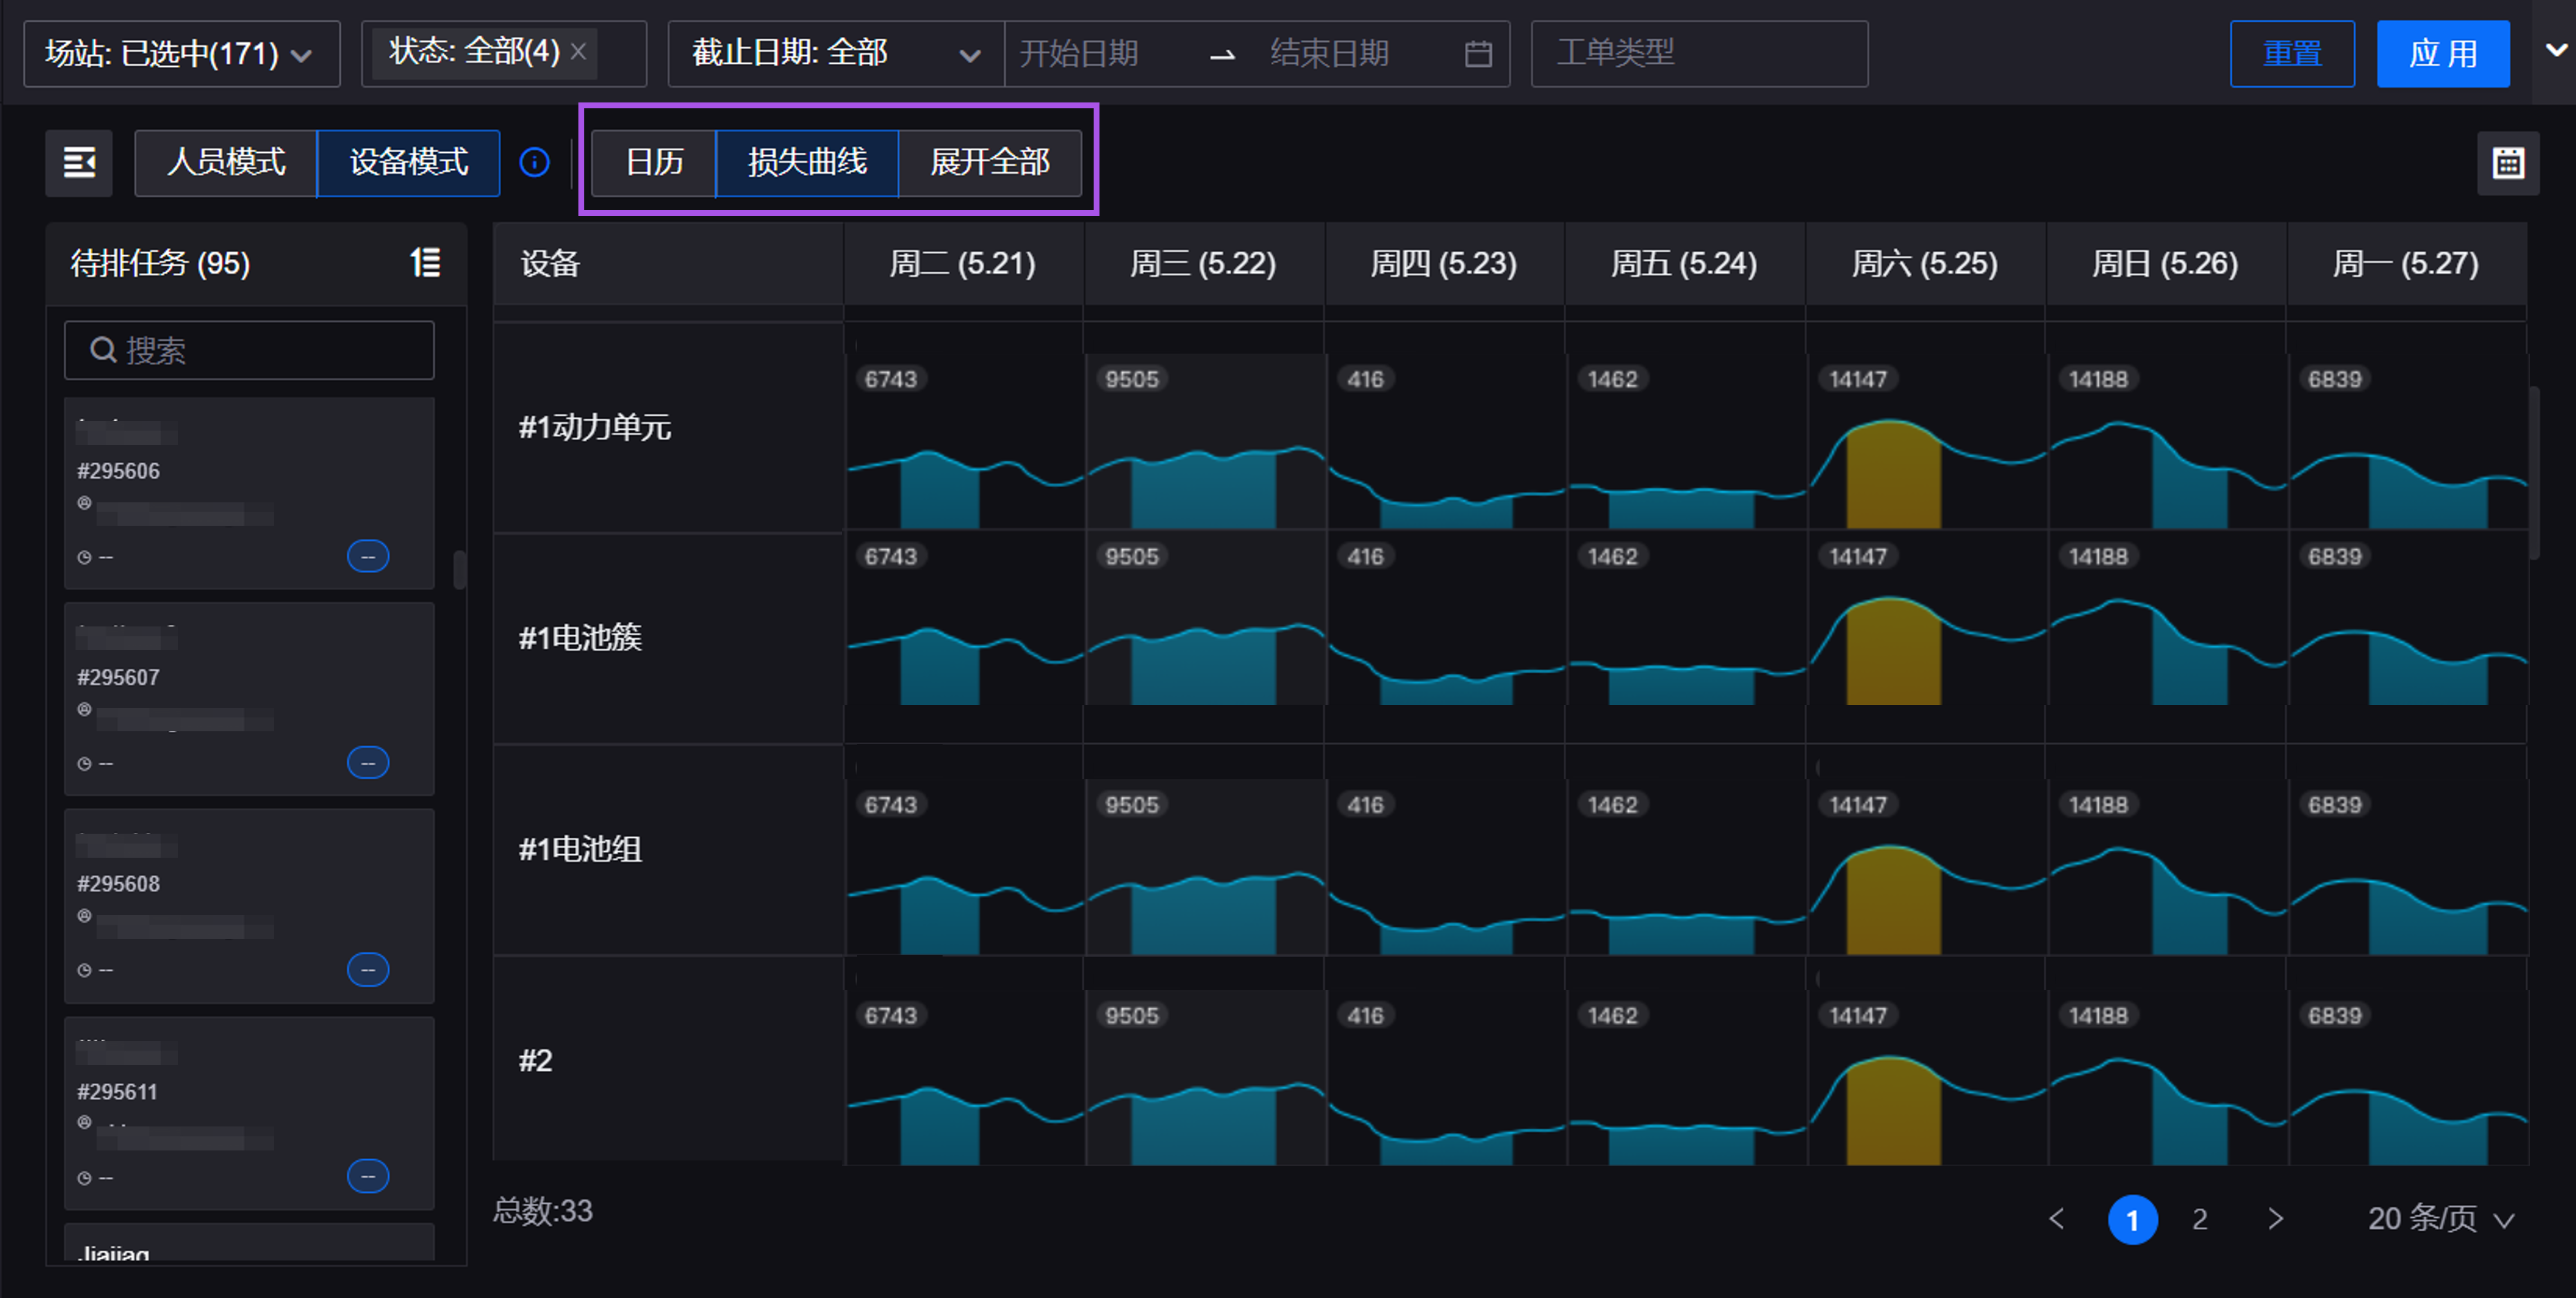The width and height of the screenshot is (2576, 1298).
Task: Click the date range calendar icon
Action: tap(1478, 54)
